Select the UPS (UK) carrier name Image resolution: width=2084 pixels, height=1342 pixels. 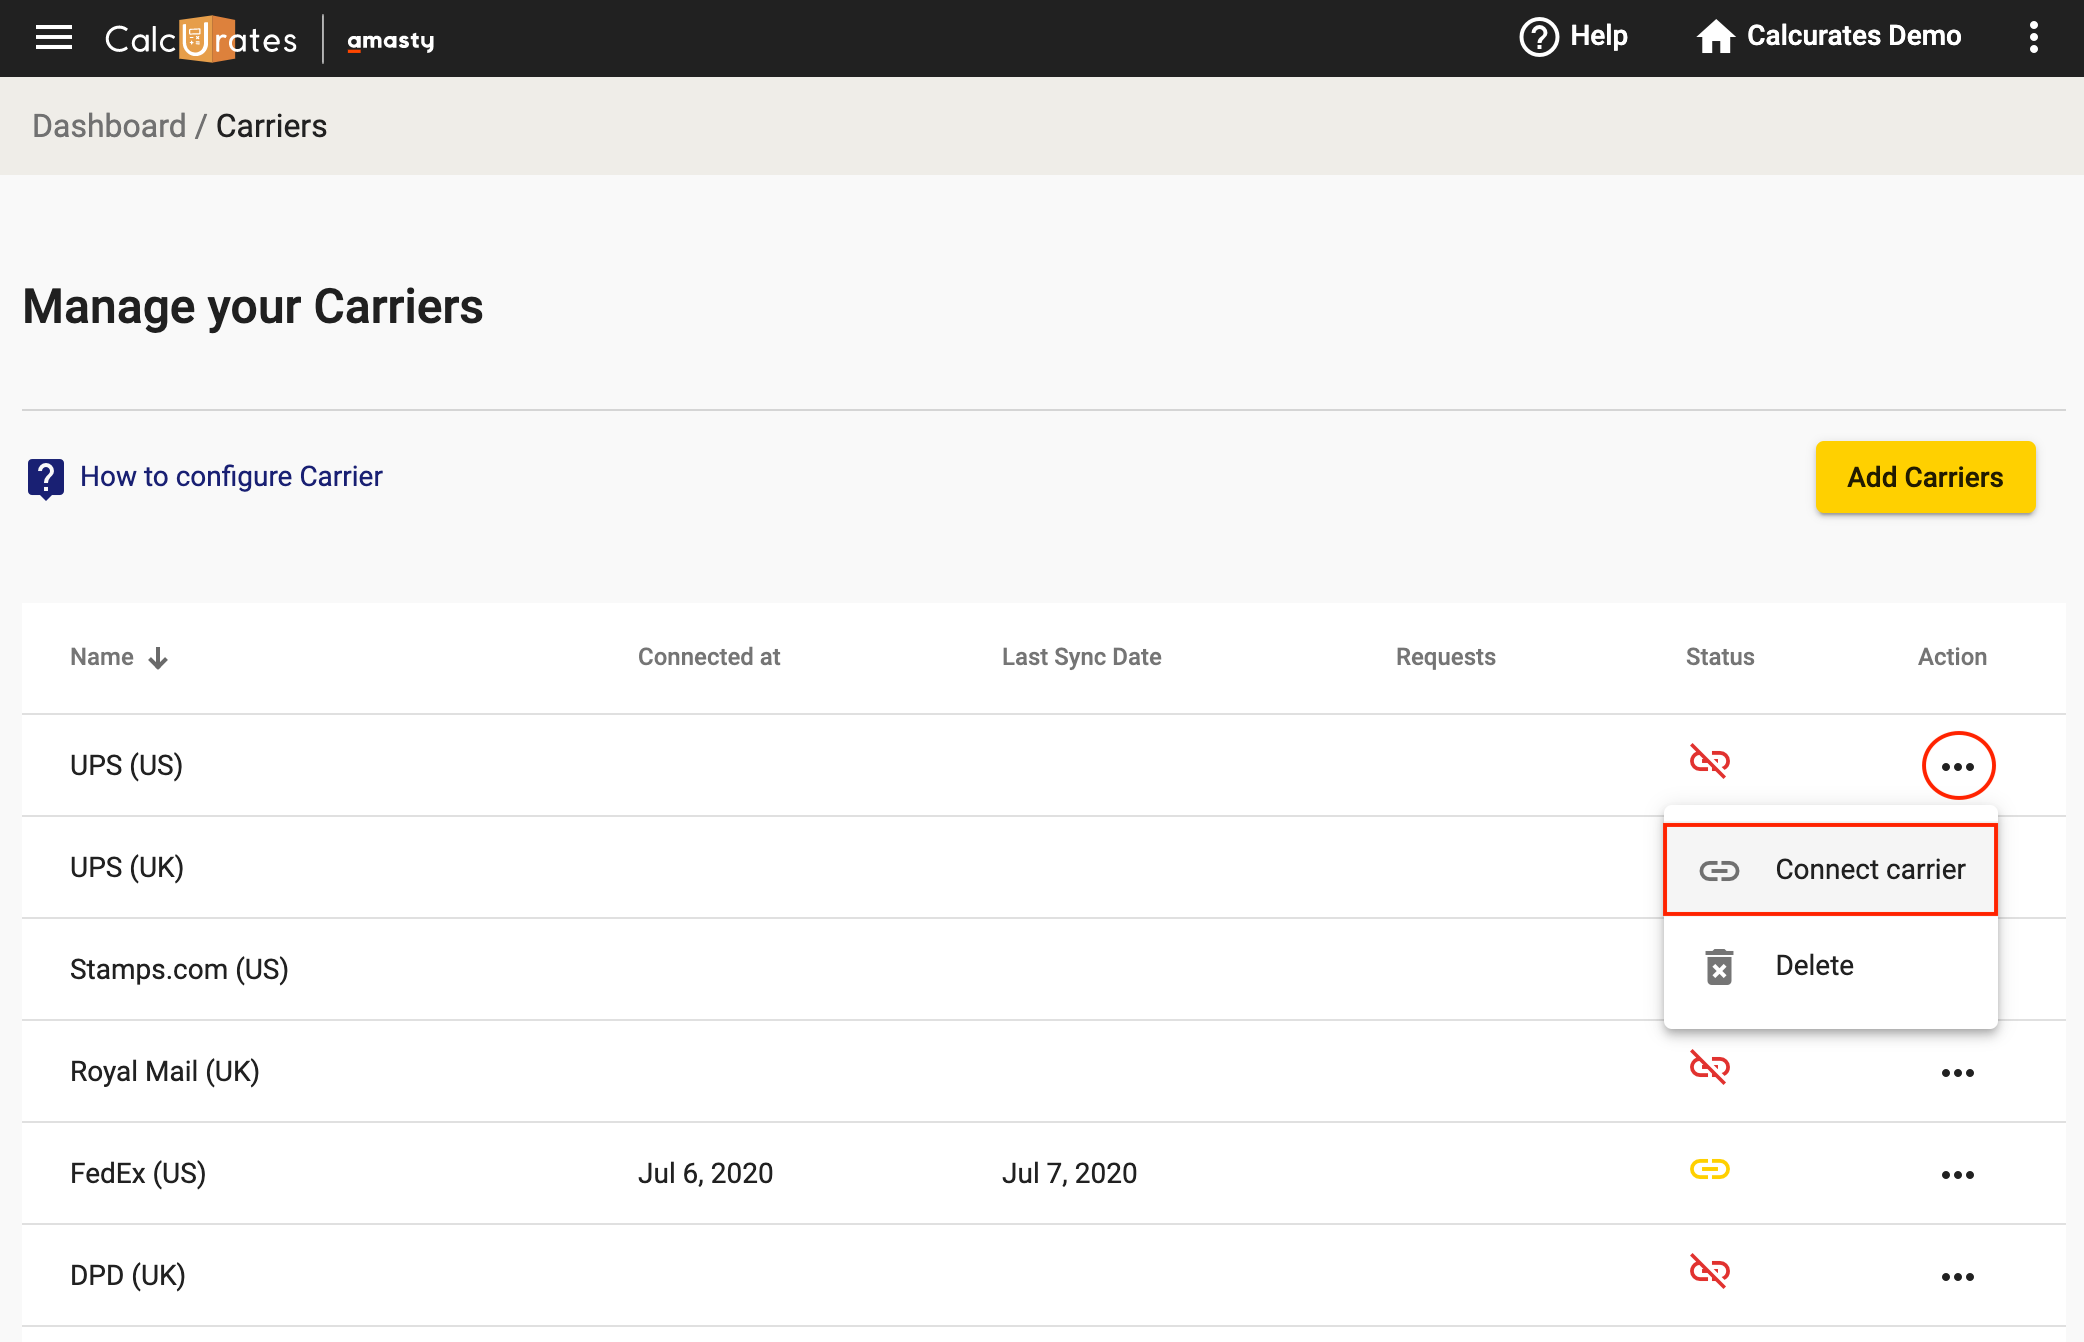[127, 867]
